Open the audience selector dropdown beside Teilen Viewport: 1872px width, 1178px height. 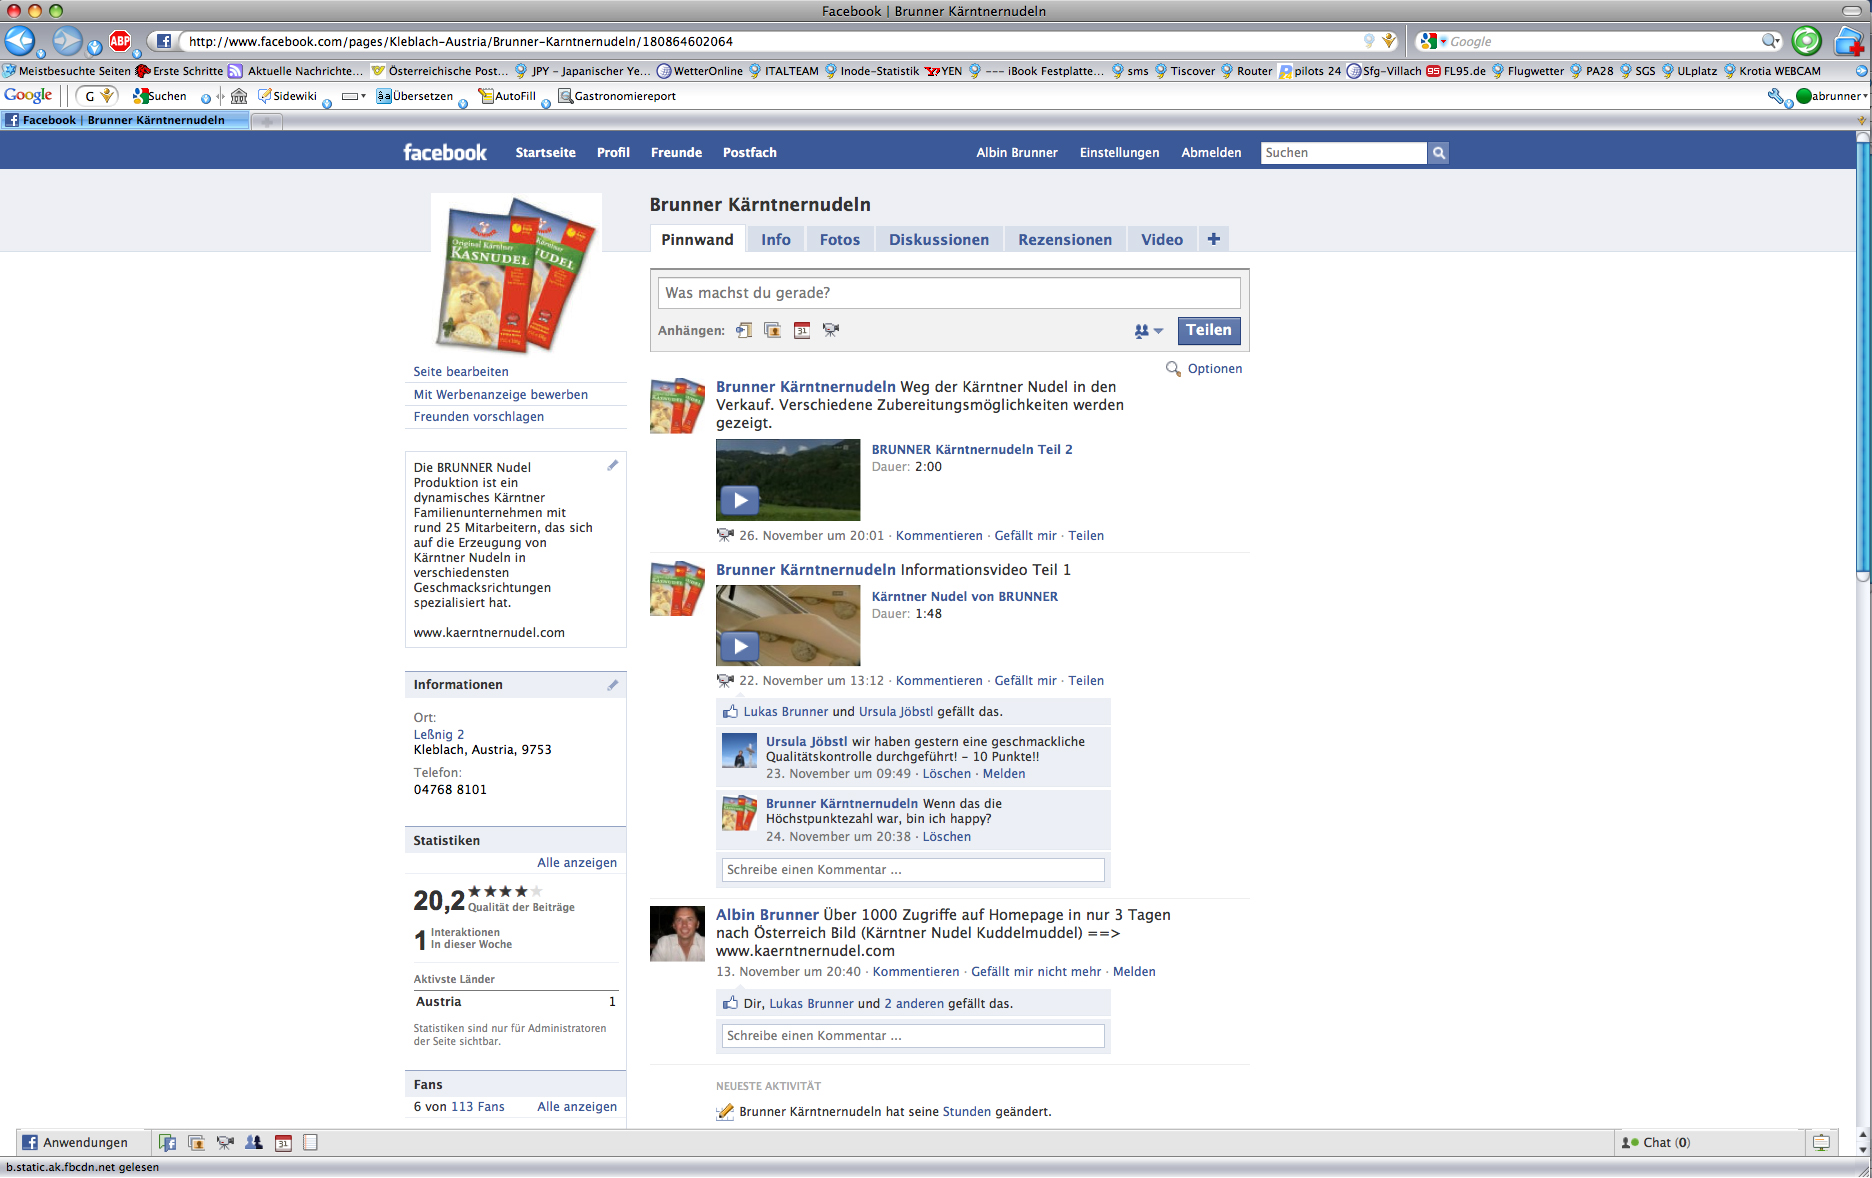pos(1148,331)
